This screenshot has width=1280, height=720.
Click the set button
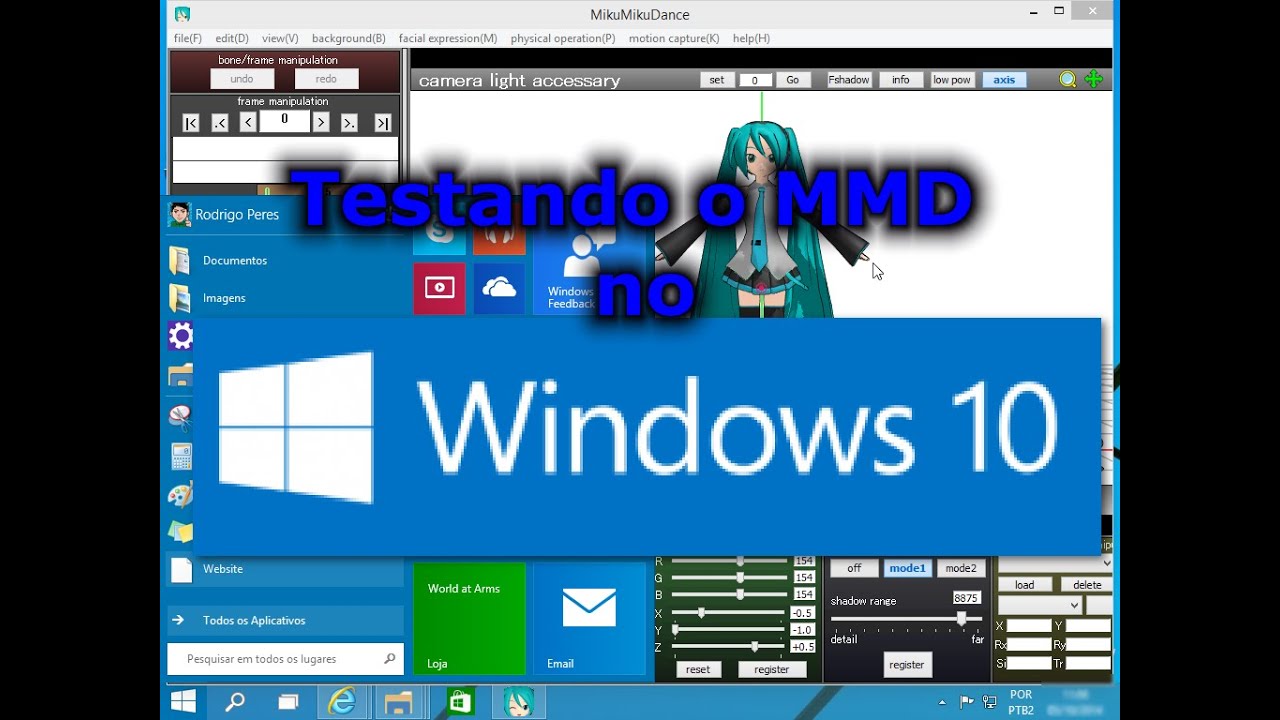[717, 80]
